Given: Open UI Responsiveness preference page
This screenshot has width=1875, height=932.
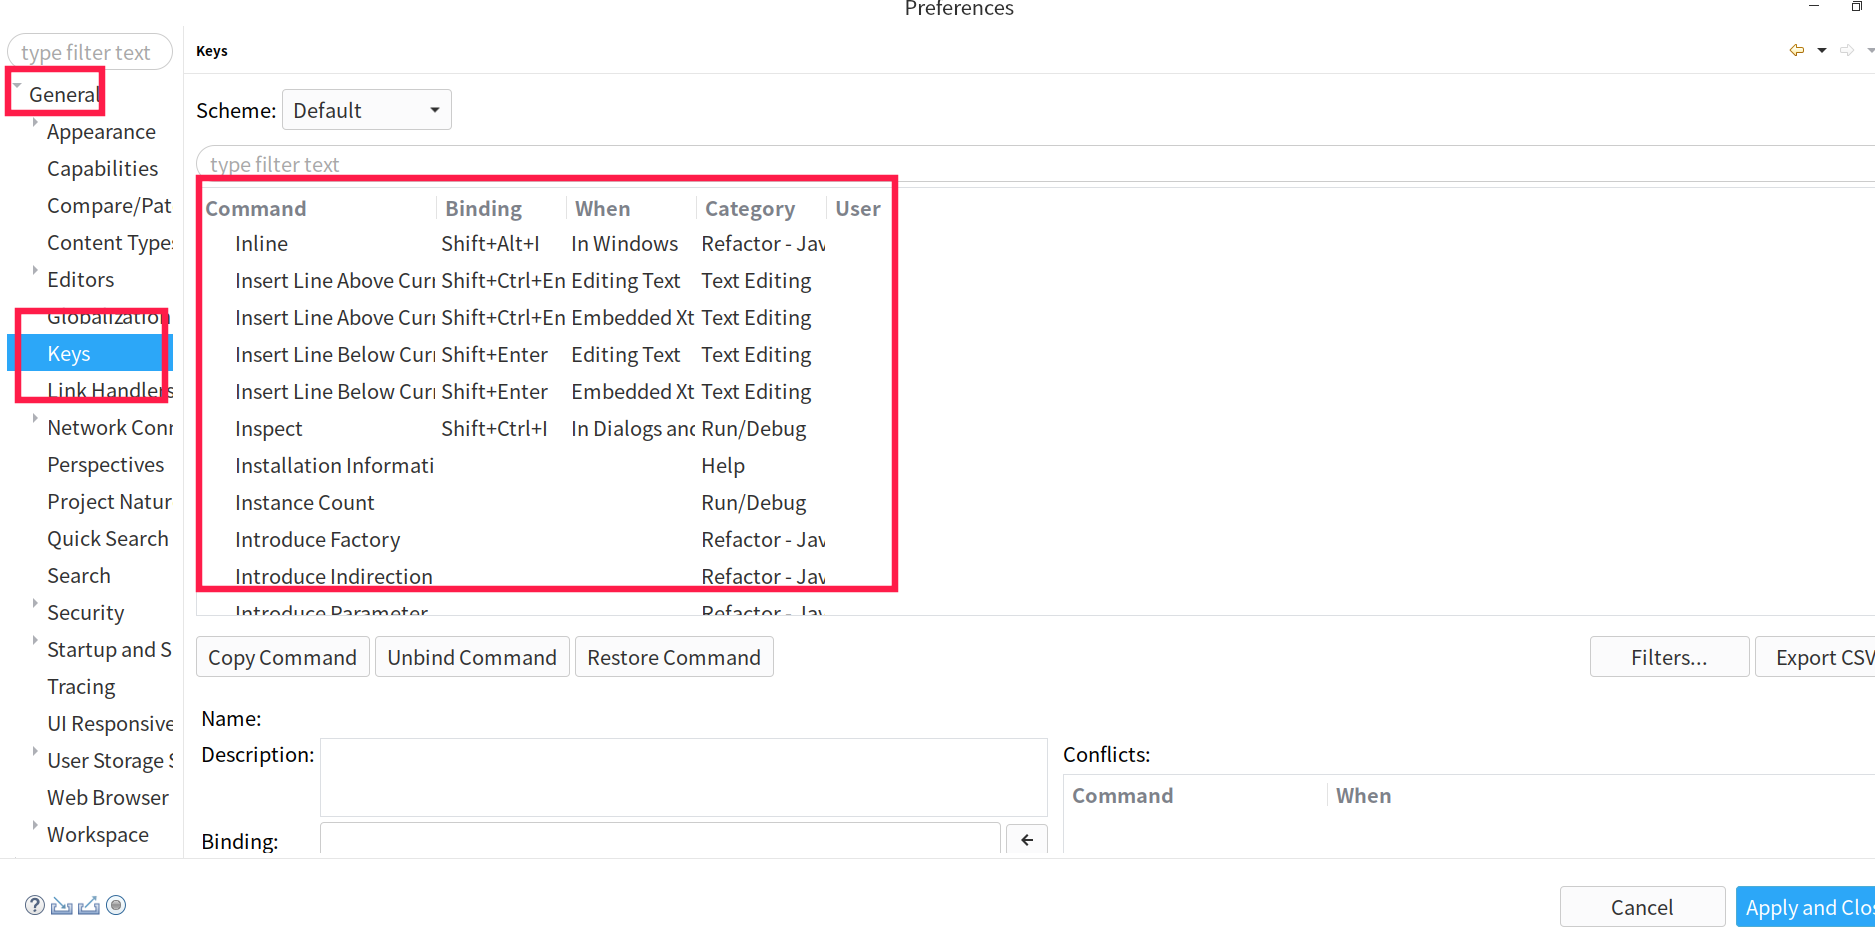Looking at the screenshot, I should tap(110, 724).
